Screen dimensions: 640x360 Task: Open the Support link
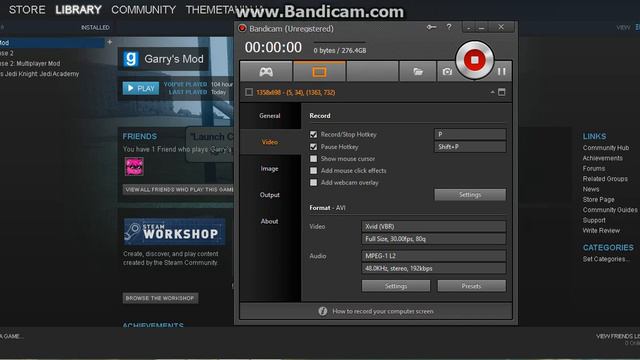click(594, 220)
